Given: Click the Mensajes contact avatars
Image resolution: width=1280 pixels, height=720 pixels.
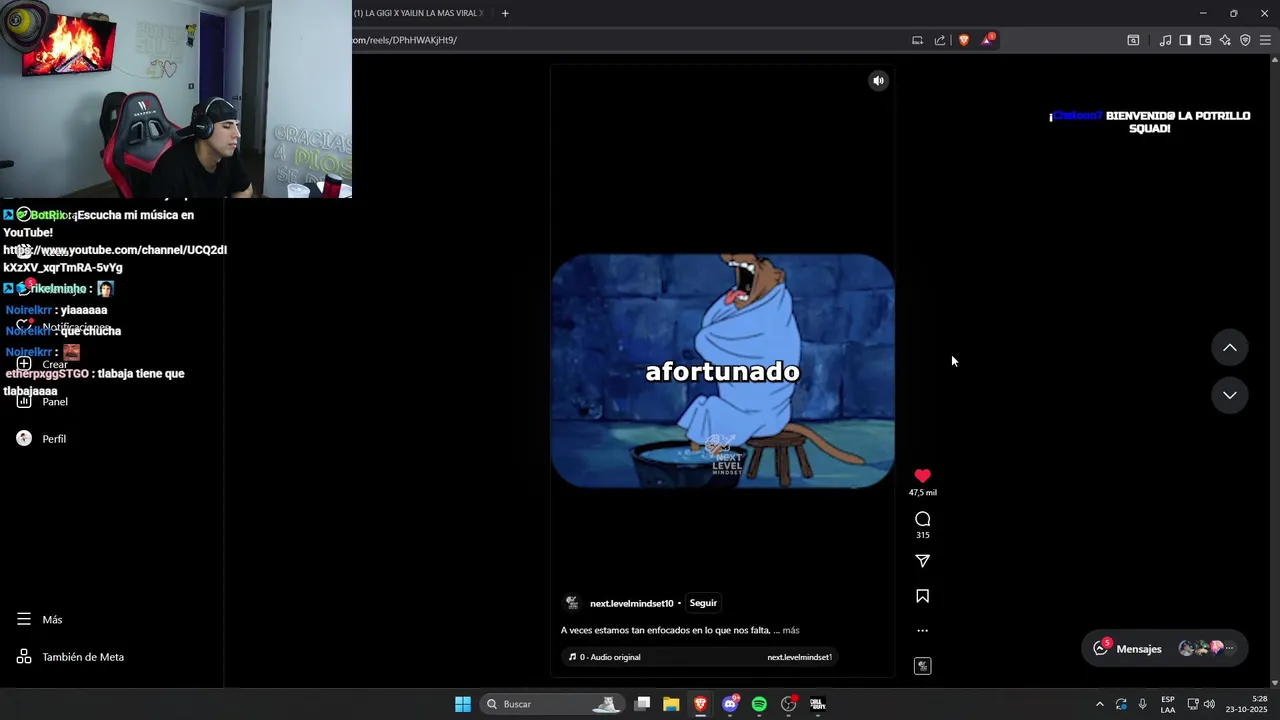Looking at the screenshot, I should pos(1208,648).
